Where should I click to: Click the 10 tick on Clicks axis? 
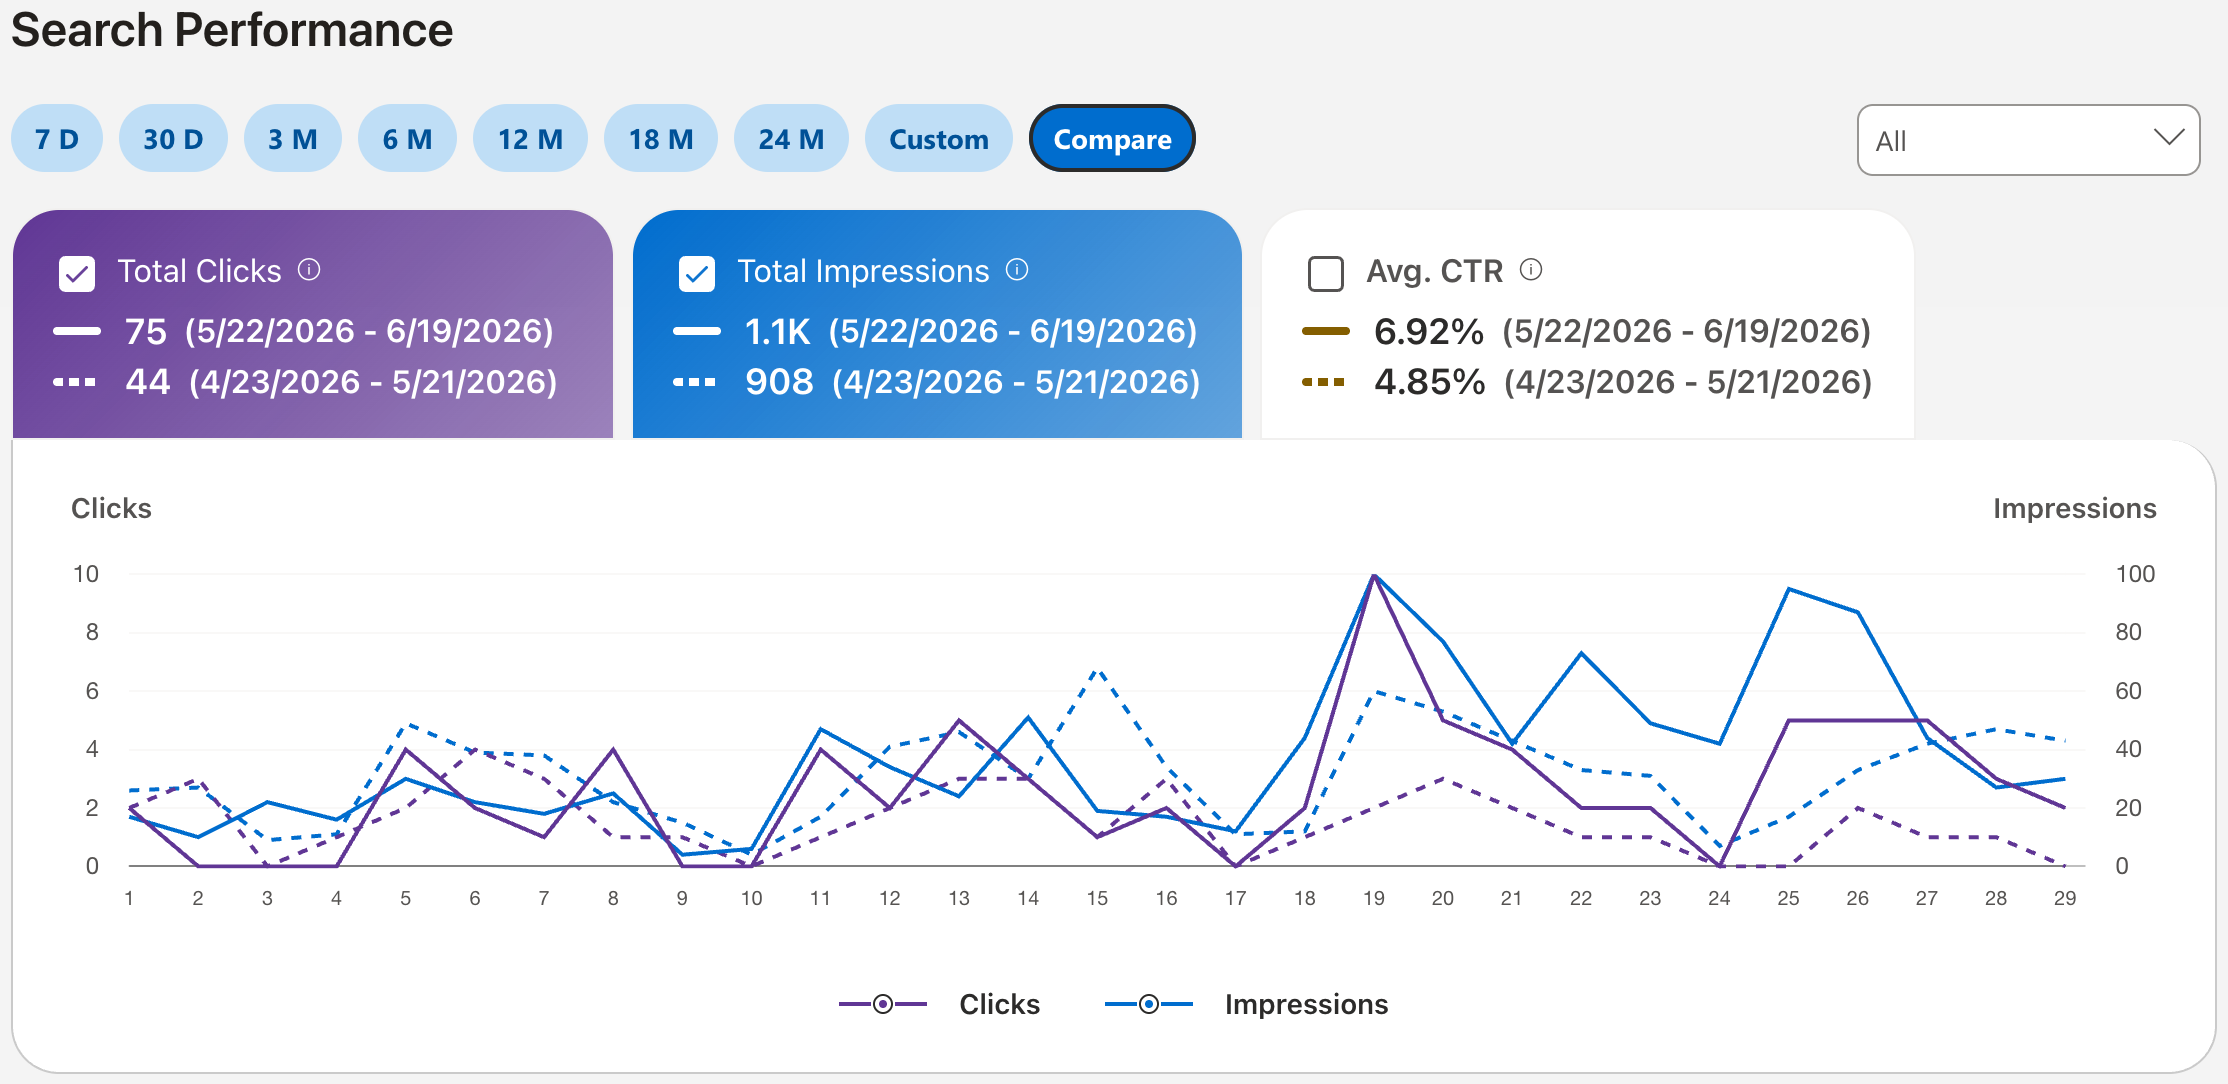(x=86, y=574)
